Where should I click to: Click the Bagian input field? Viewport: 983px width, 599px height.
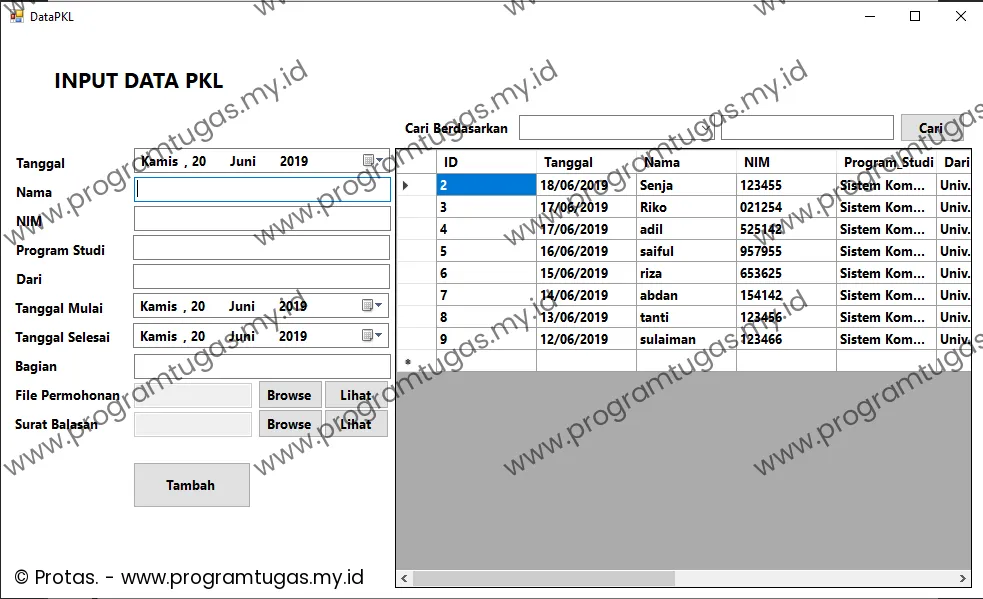point(262,366)
